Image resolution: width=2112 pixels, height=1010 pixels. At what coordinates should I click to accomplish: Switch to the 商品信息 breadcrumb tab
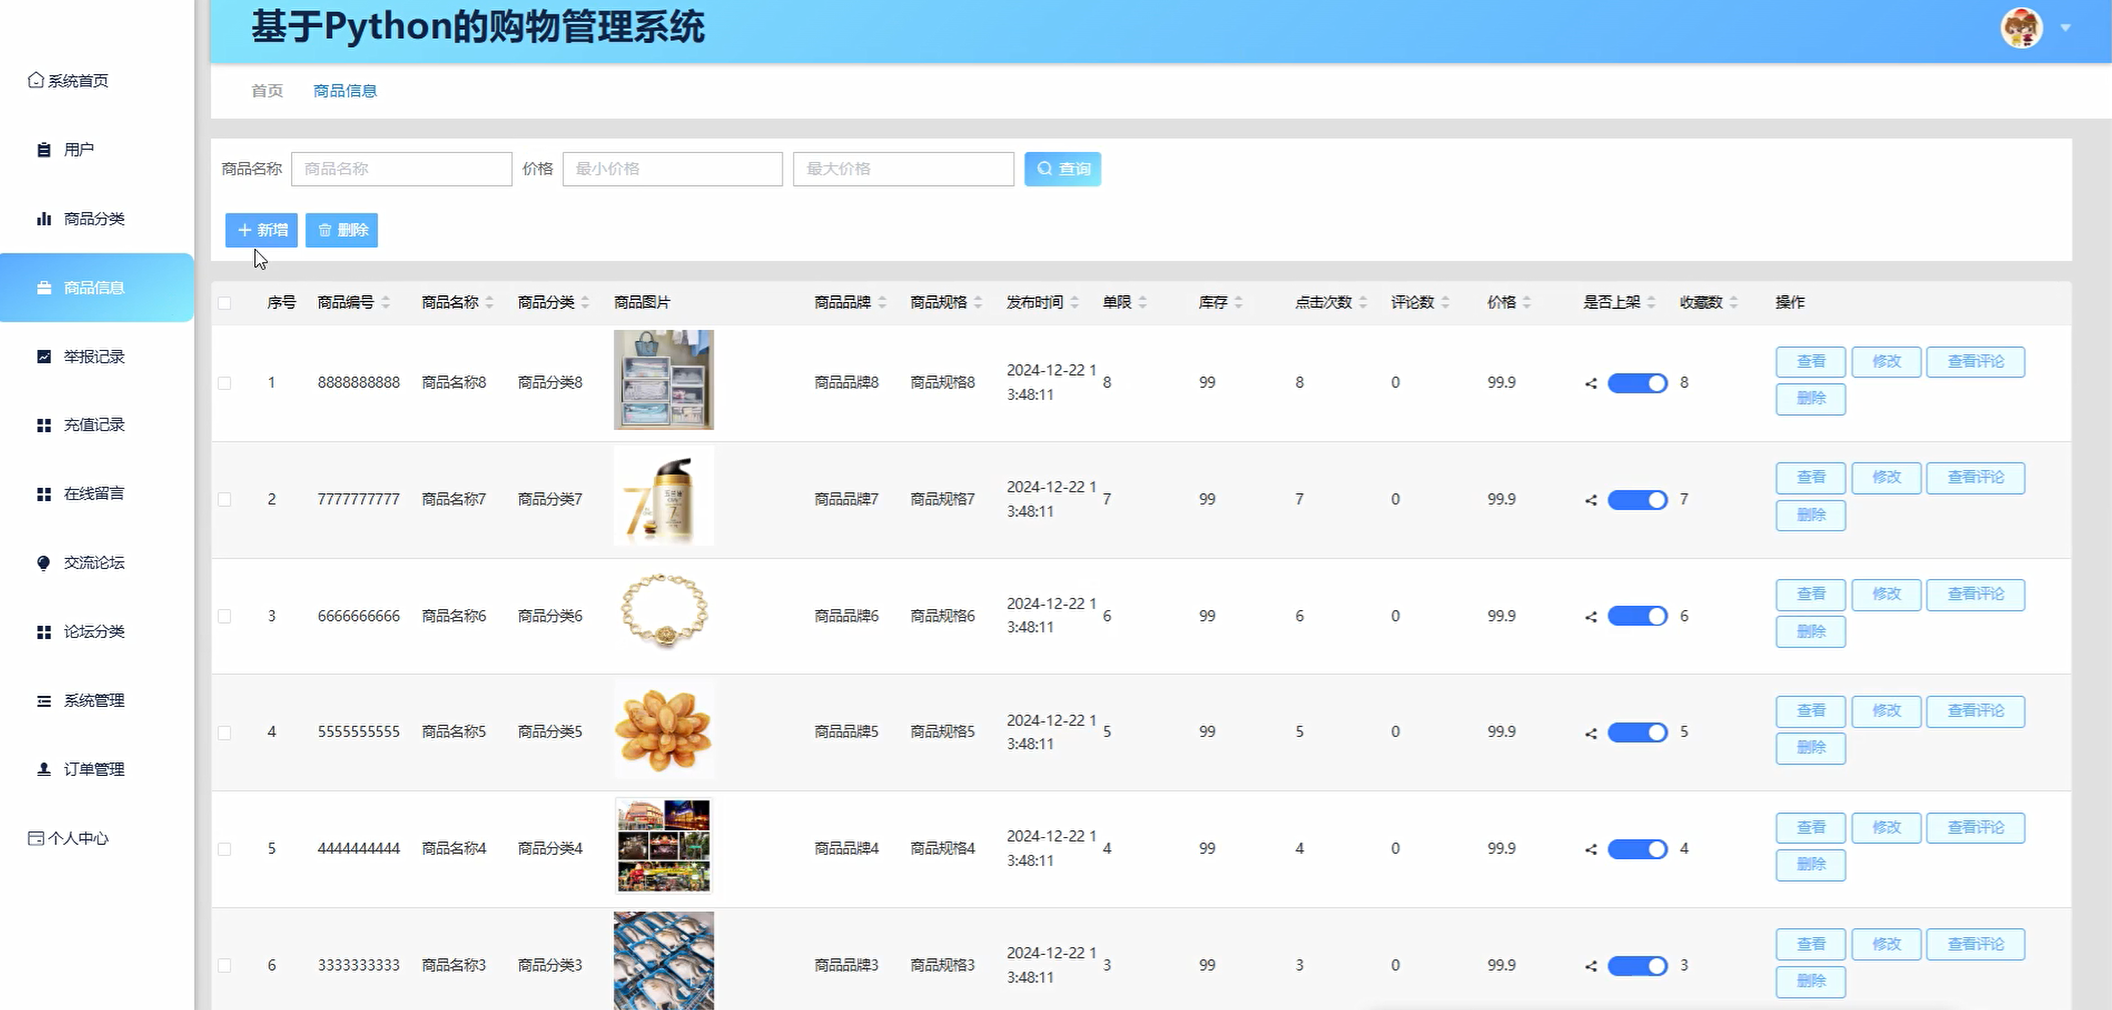(344, 90)
